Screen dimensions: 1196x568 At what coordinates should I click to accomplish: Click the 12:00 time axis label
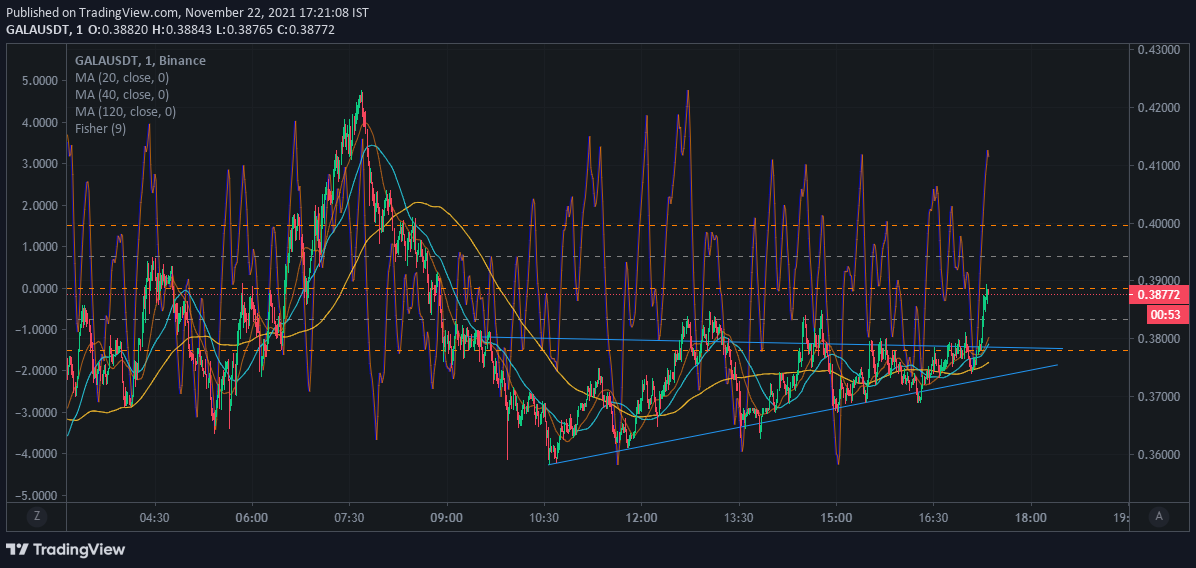click(x=641, y=517)
